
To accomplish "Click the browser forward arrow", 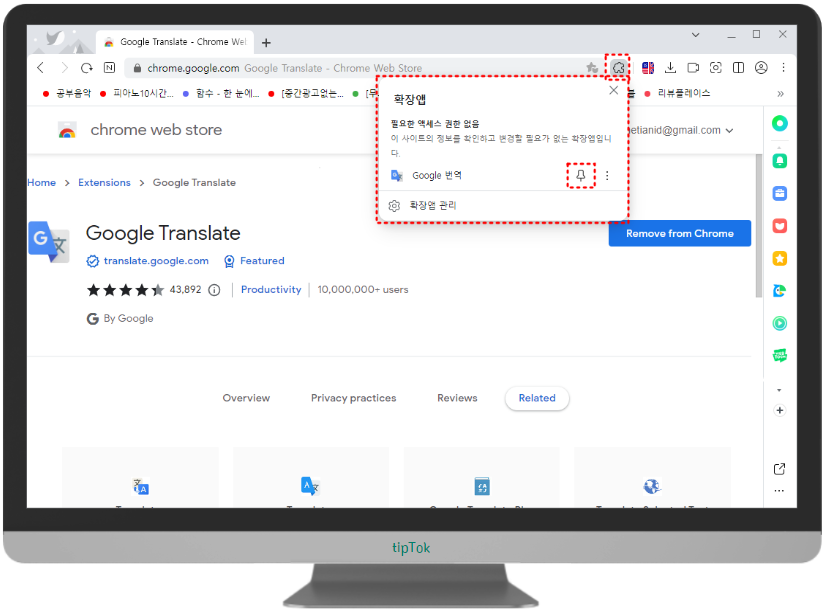I will pos(64,67).
